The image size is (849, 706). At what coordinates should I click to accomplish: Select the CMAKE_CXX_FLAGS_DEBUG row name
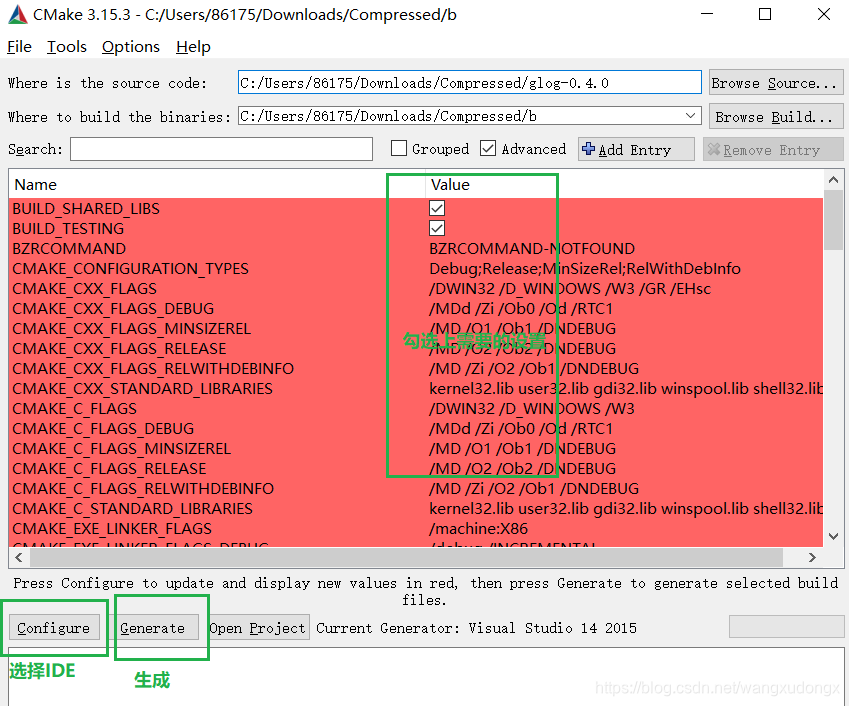113,309
